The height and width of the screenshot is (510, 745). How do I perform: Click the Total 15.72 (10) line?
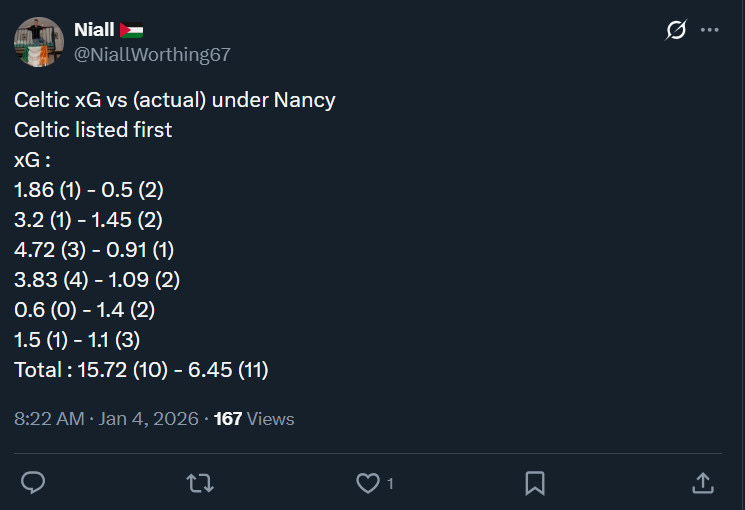point(141,370)
